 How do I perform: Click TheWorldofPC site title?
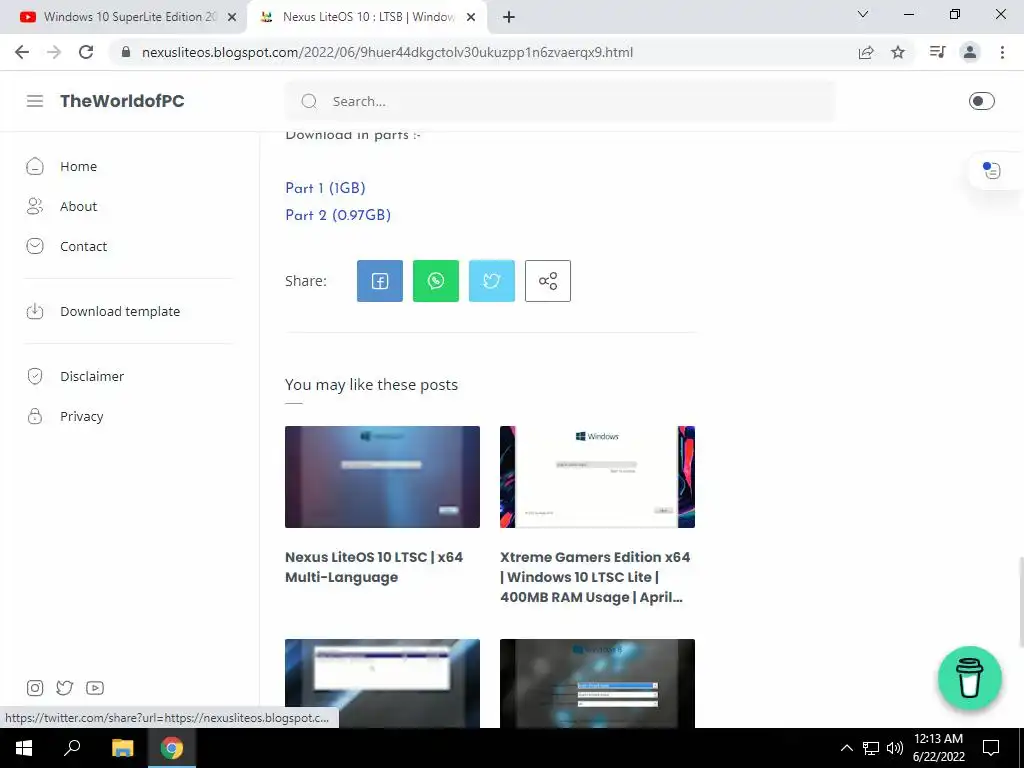pyautogui.click(x=122, y=101)
